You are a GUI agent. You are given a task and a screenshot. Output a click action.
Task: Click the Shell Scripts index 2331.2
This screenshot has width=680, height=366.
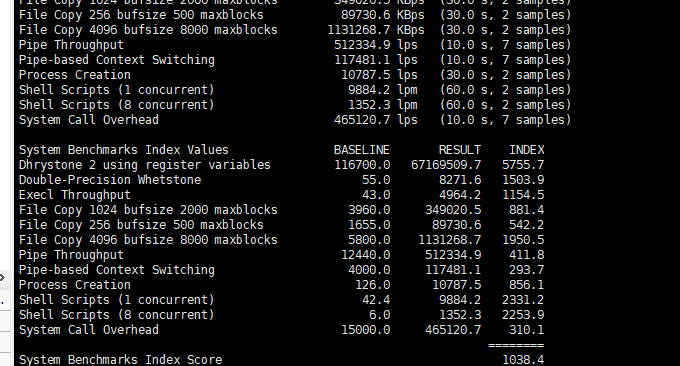pos(523,300)
